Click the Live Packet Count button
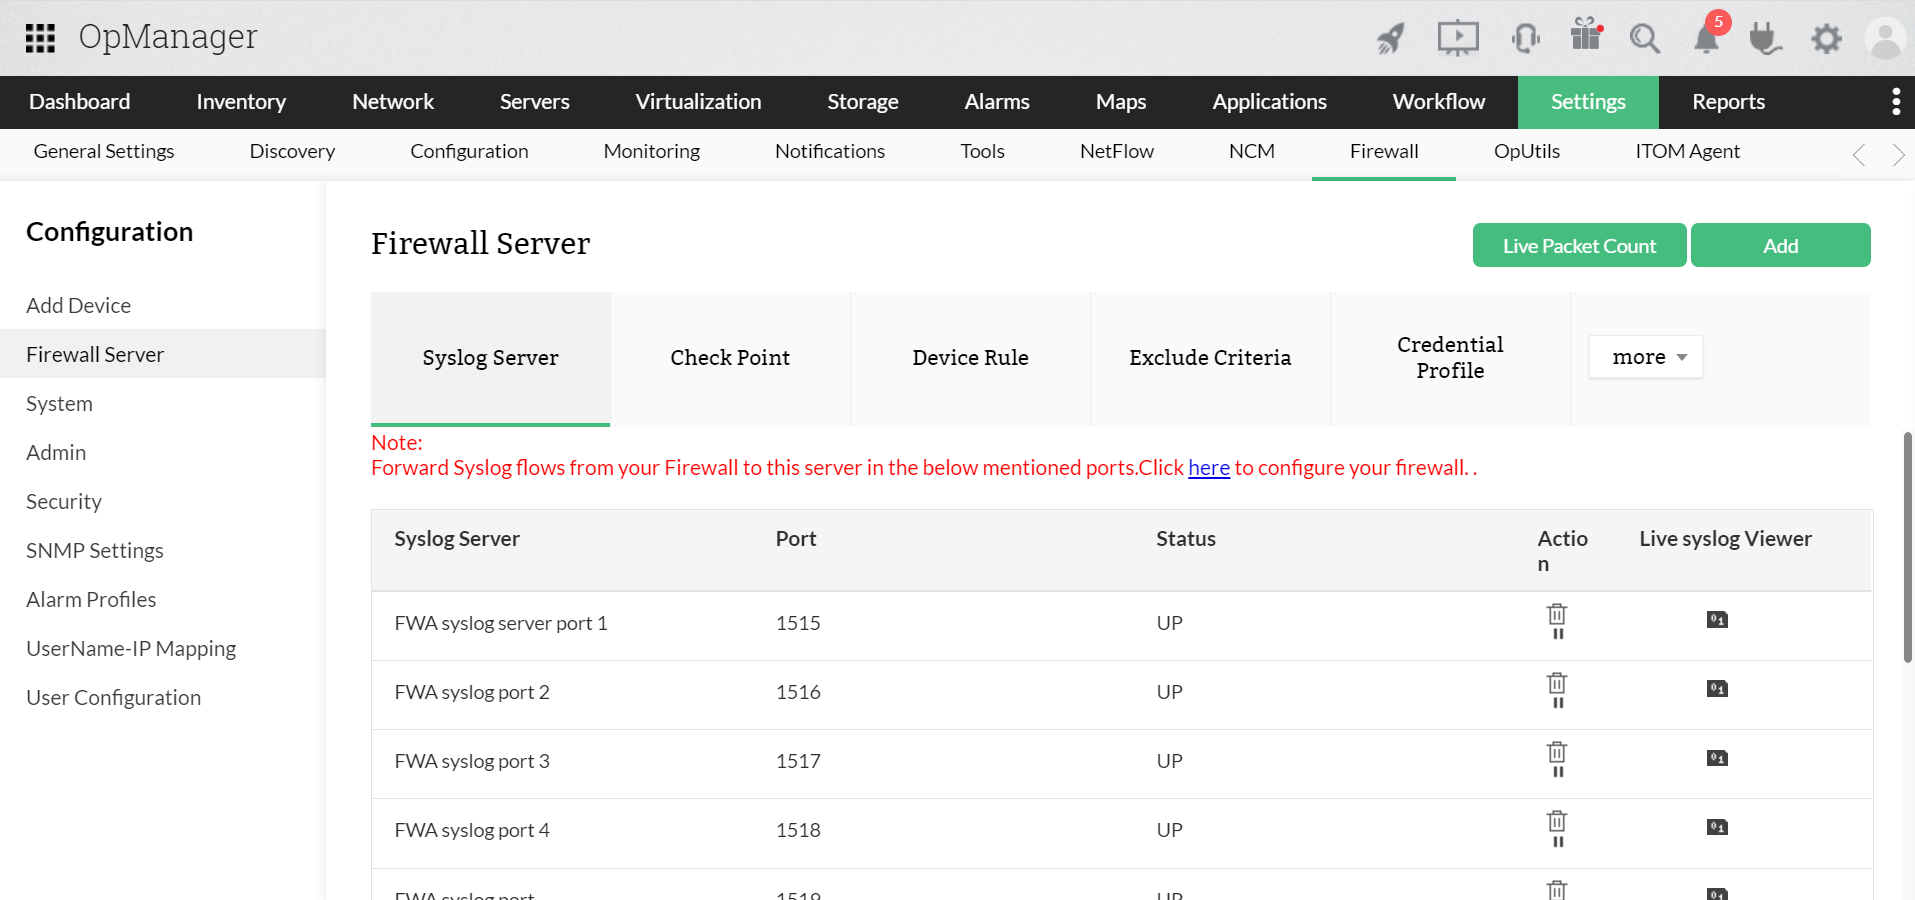 [x=1580, y=246]
